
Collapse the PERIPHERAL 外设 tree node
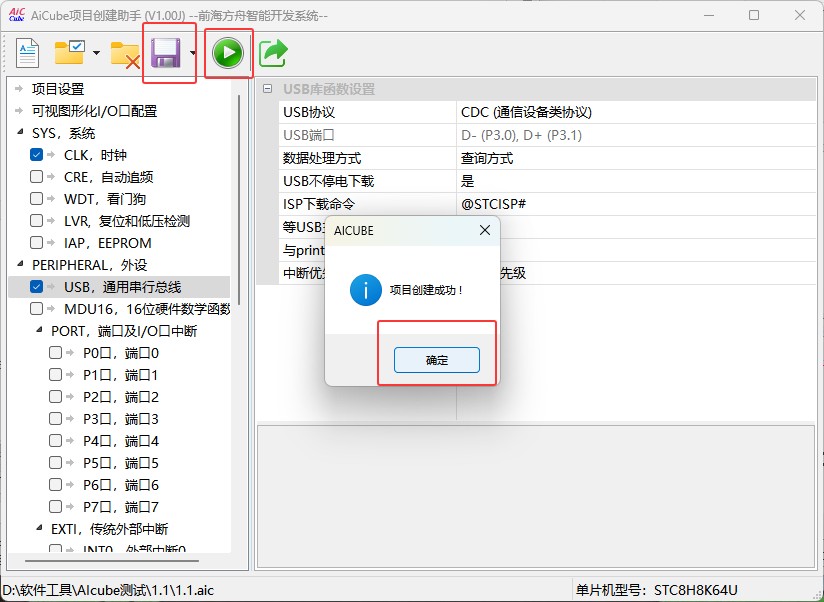(x=20, y=264)
